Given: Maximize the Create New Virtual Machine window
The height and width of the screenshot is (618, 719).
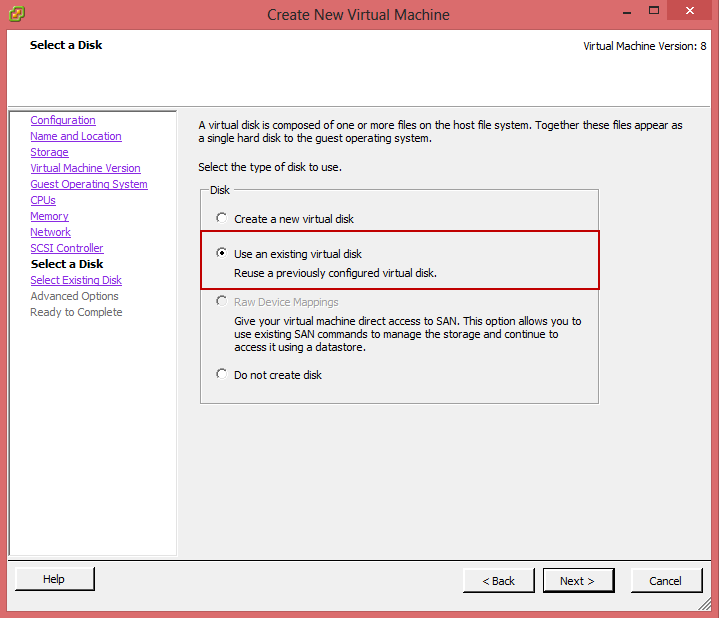Looking at the screenshot, I should click(x=654, y=11).
